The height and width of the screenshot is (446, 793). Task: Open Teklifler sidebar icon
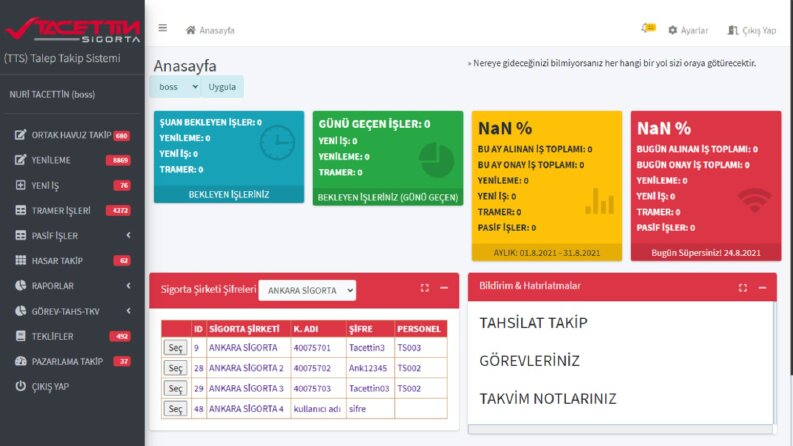(20, 336)
